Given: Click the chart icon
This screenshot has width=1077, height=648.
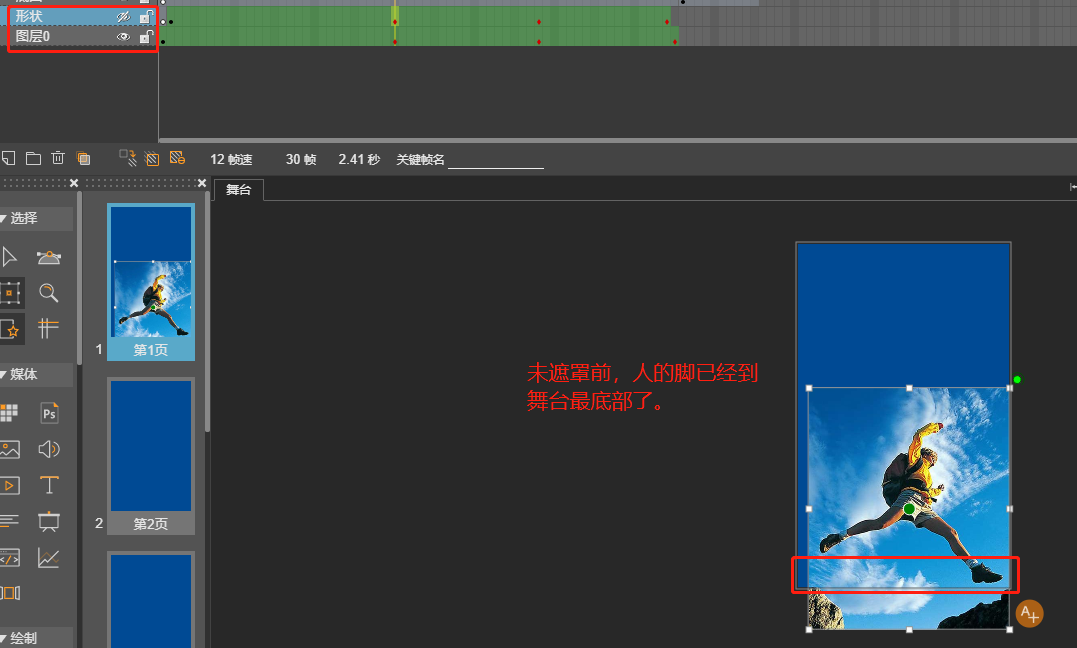Looking at the screenshot, I should click(x=49, y=558).
